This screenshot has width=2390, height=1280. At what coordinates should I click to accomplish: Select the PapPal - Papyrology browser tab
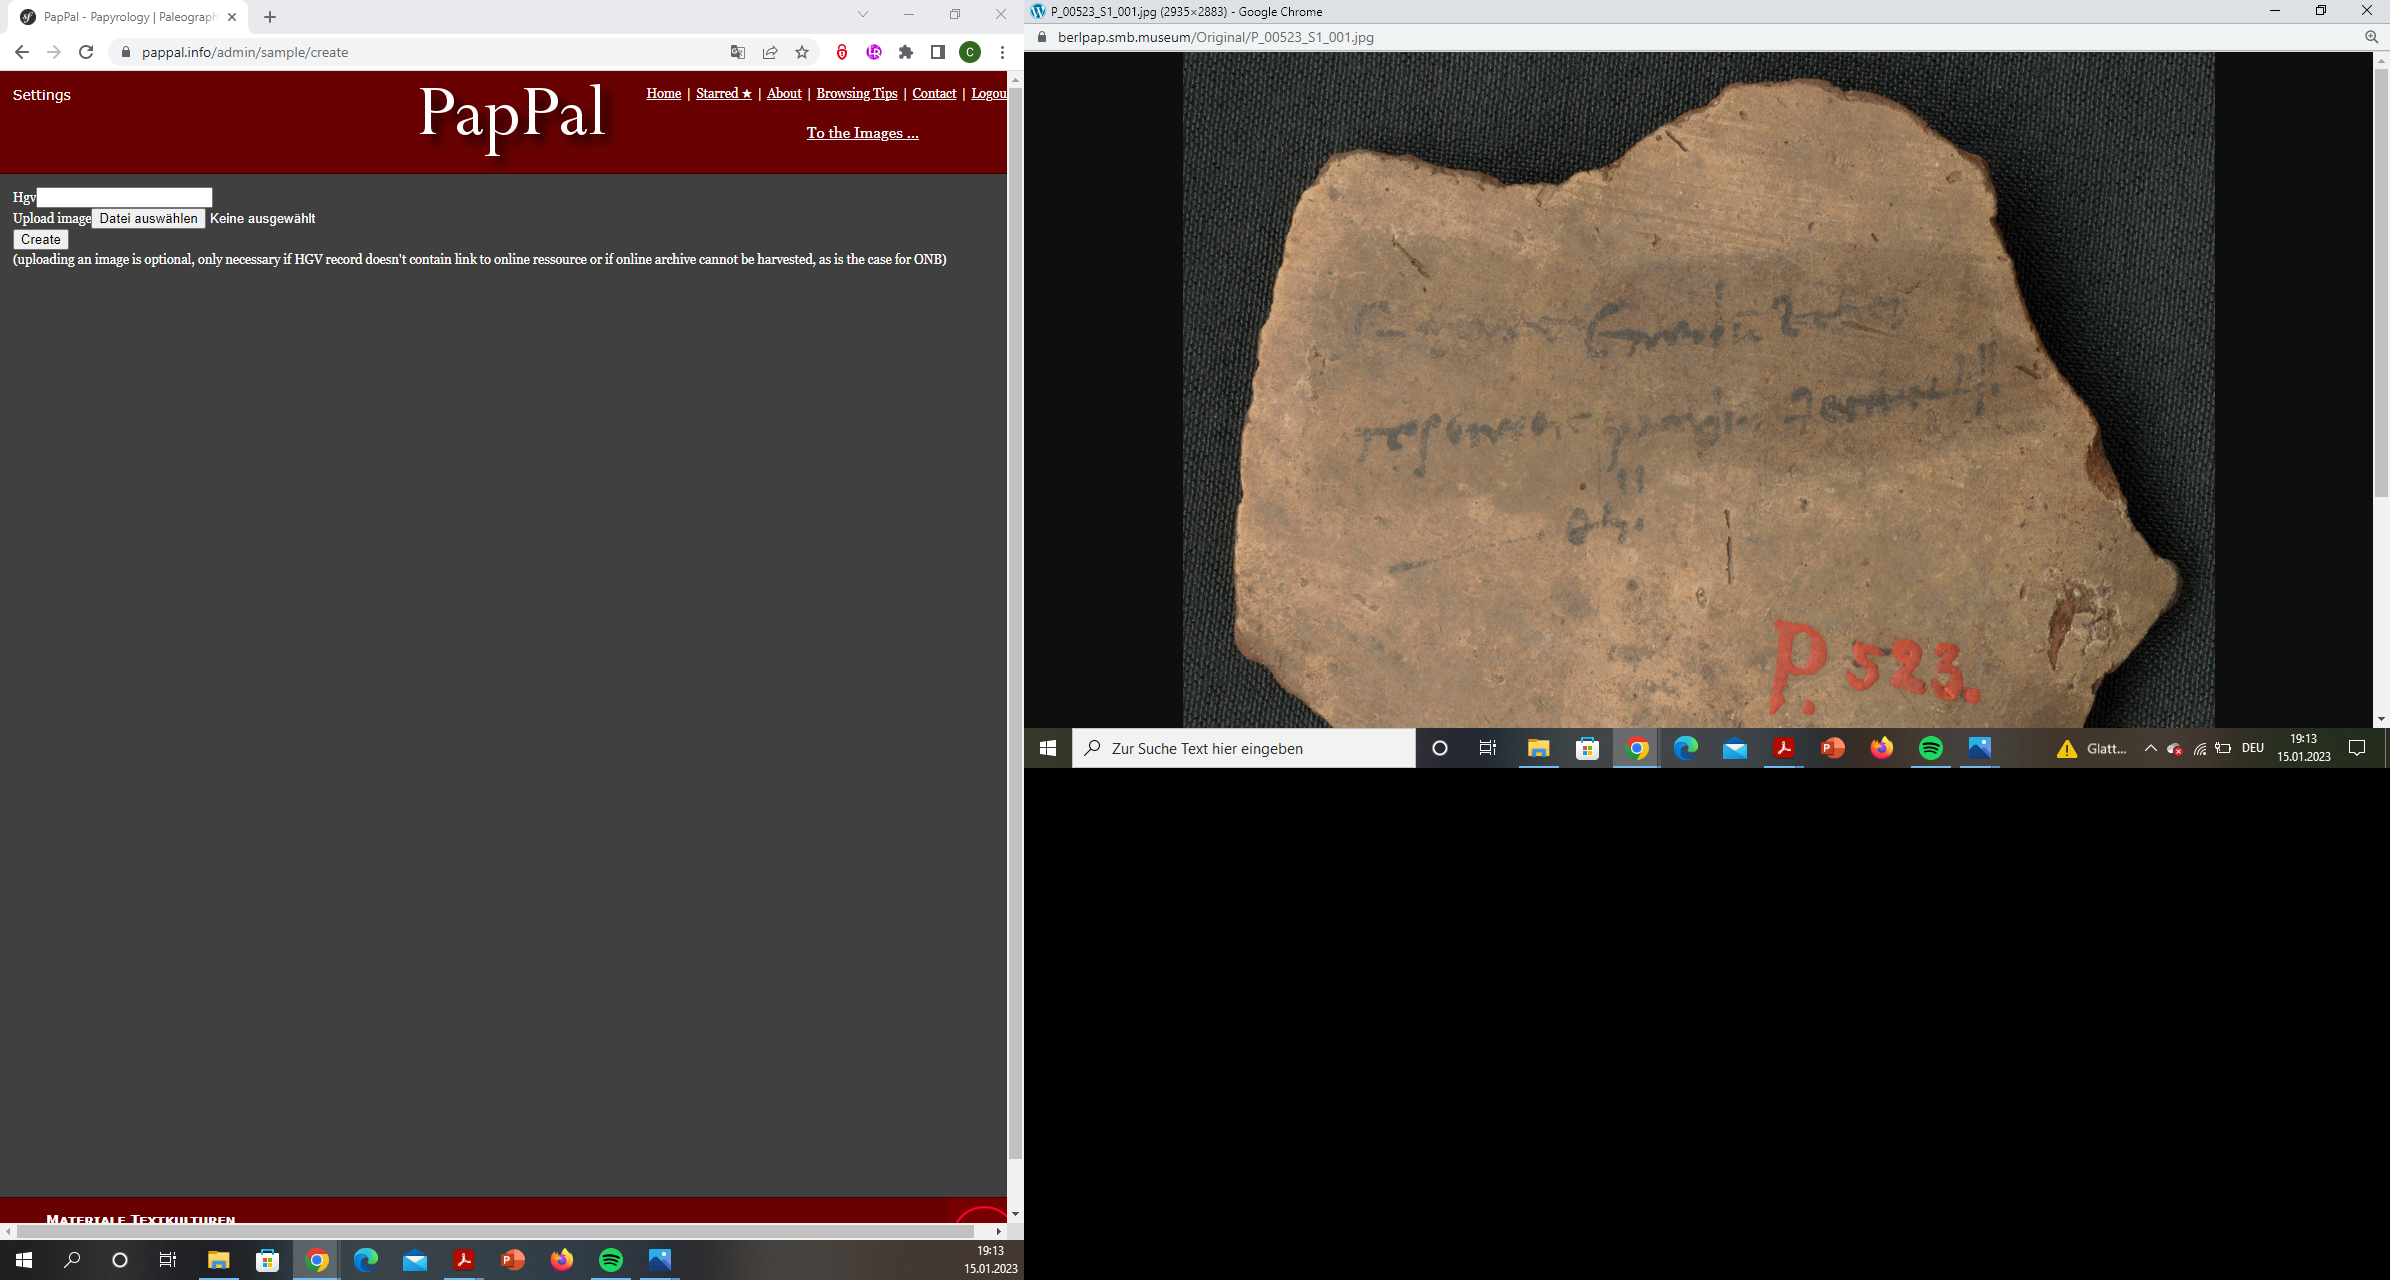[128, 17]
